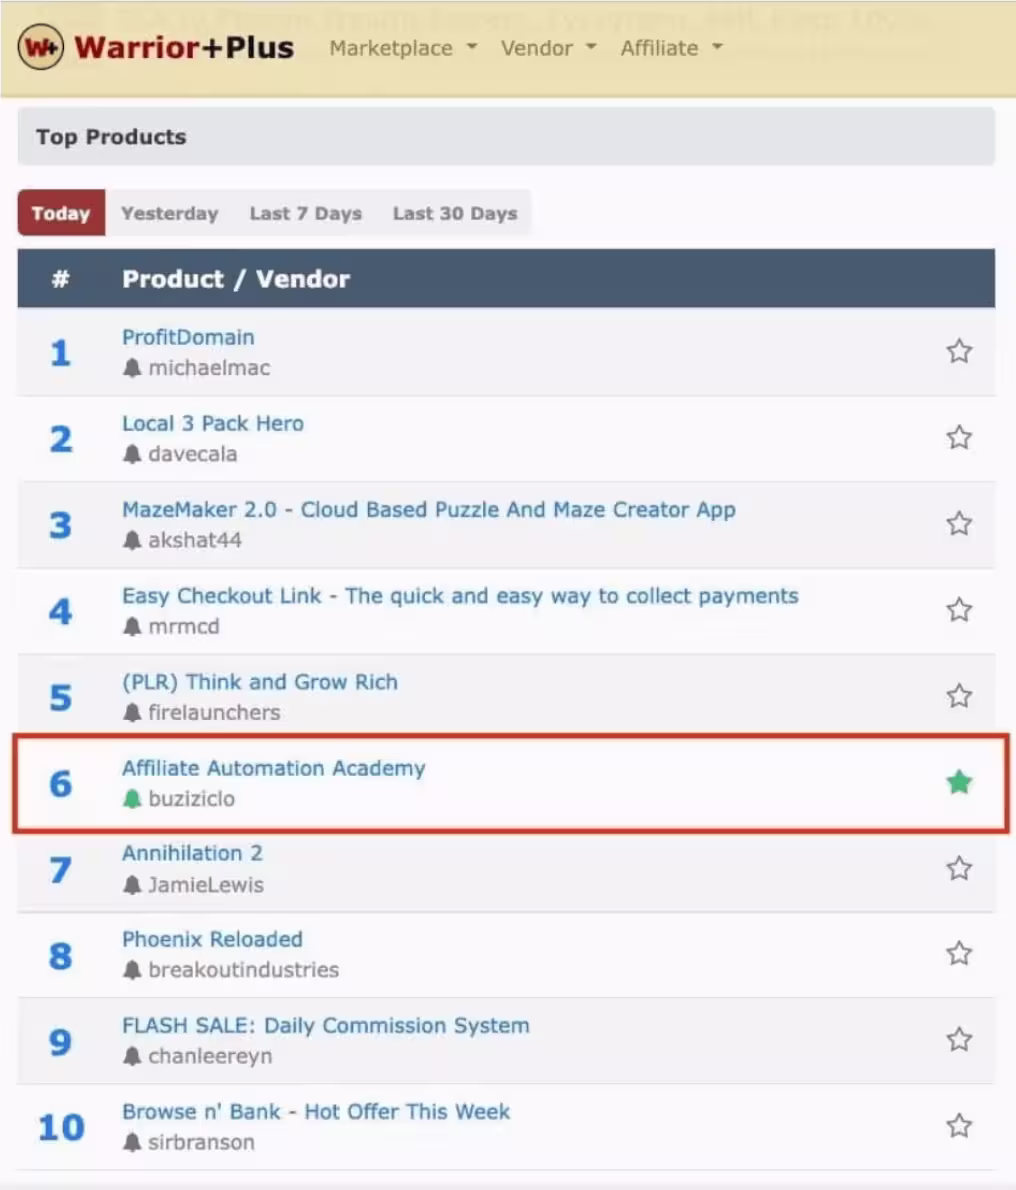
Task: Click the green bell next to buziziclo
Action: click(132, 798)
